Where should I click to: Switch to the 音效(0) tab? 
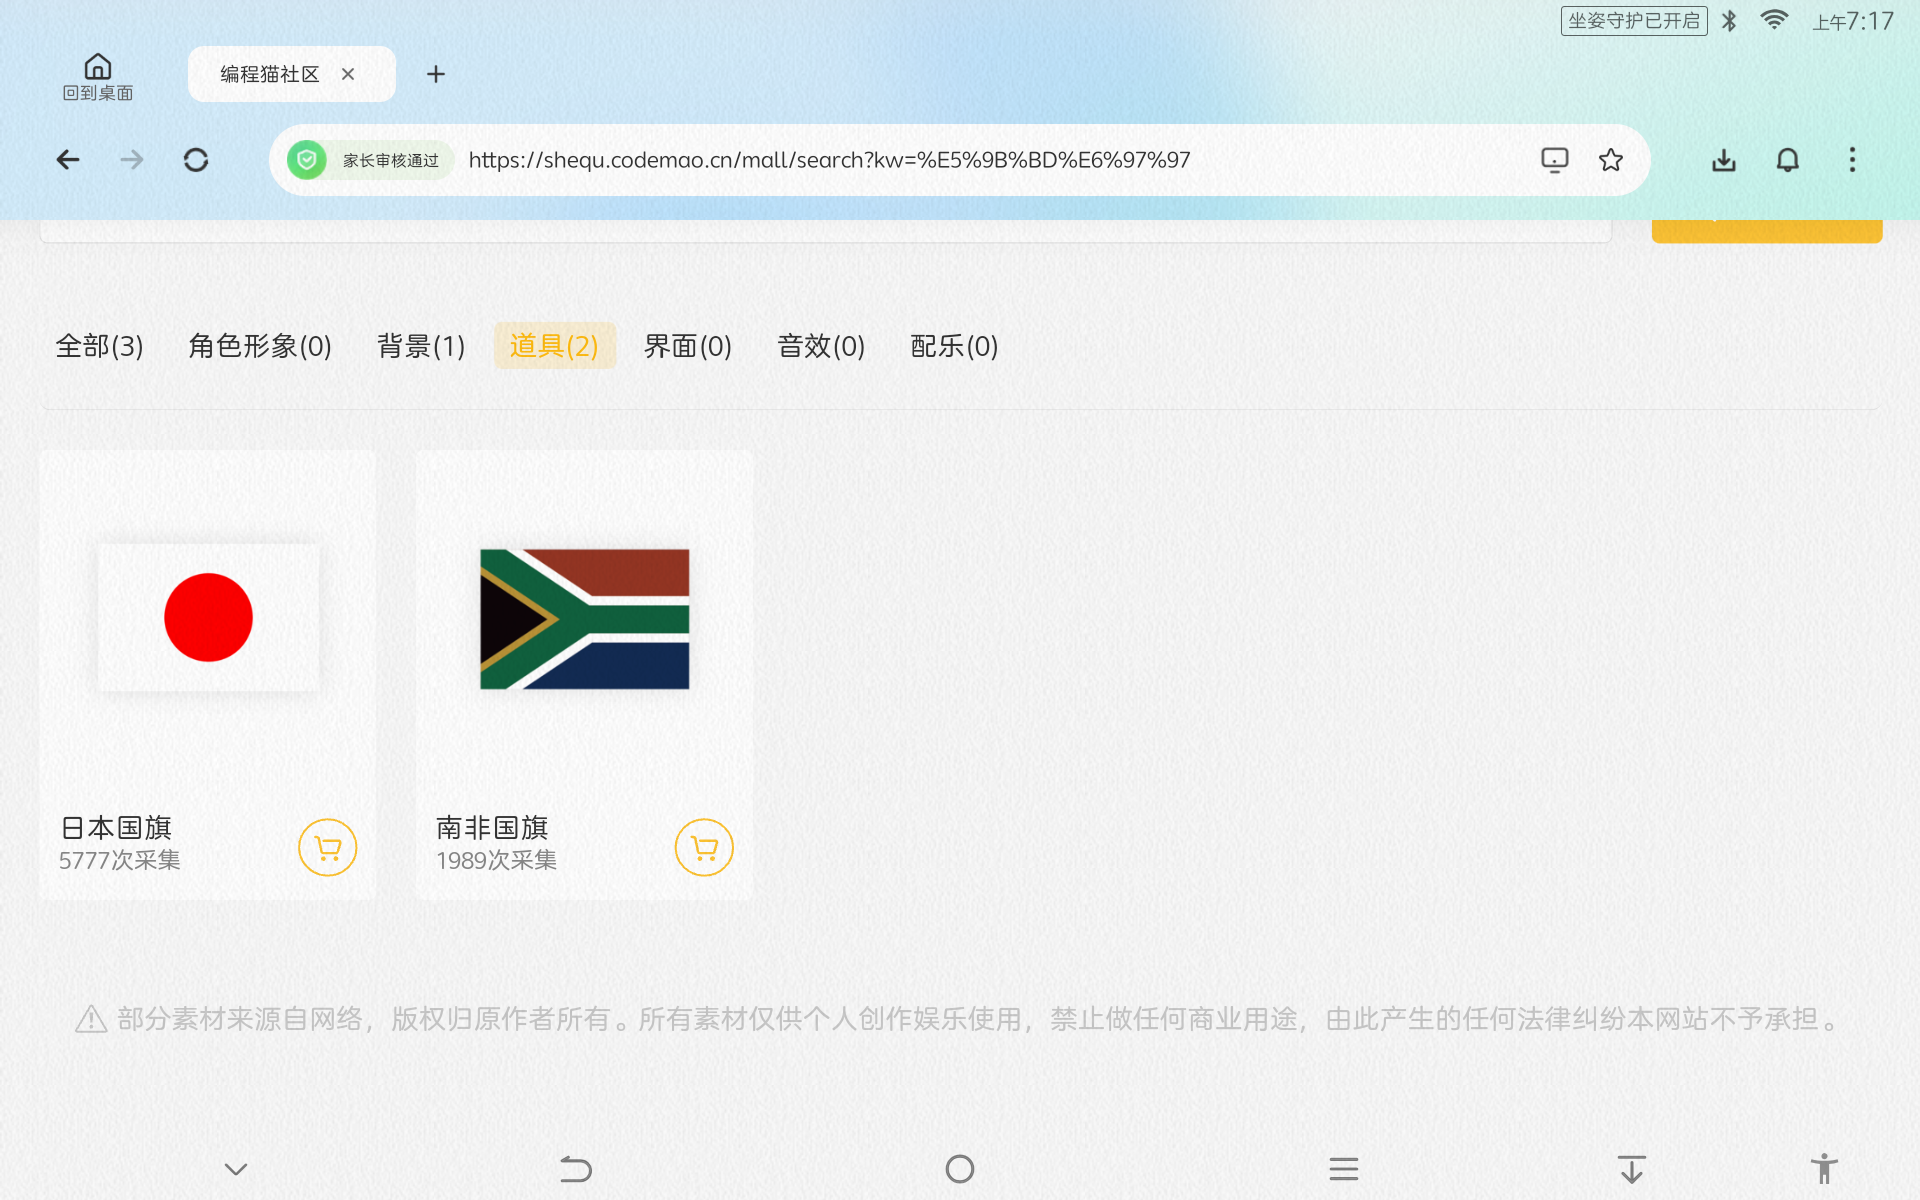[821, 346]
